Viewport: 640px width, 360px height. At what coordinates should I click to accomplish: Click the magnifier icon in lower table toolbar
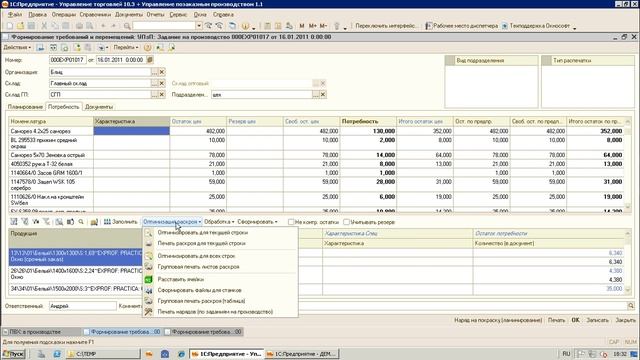coord(81,222)
